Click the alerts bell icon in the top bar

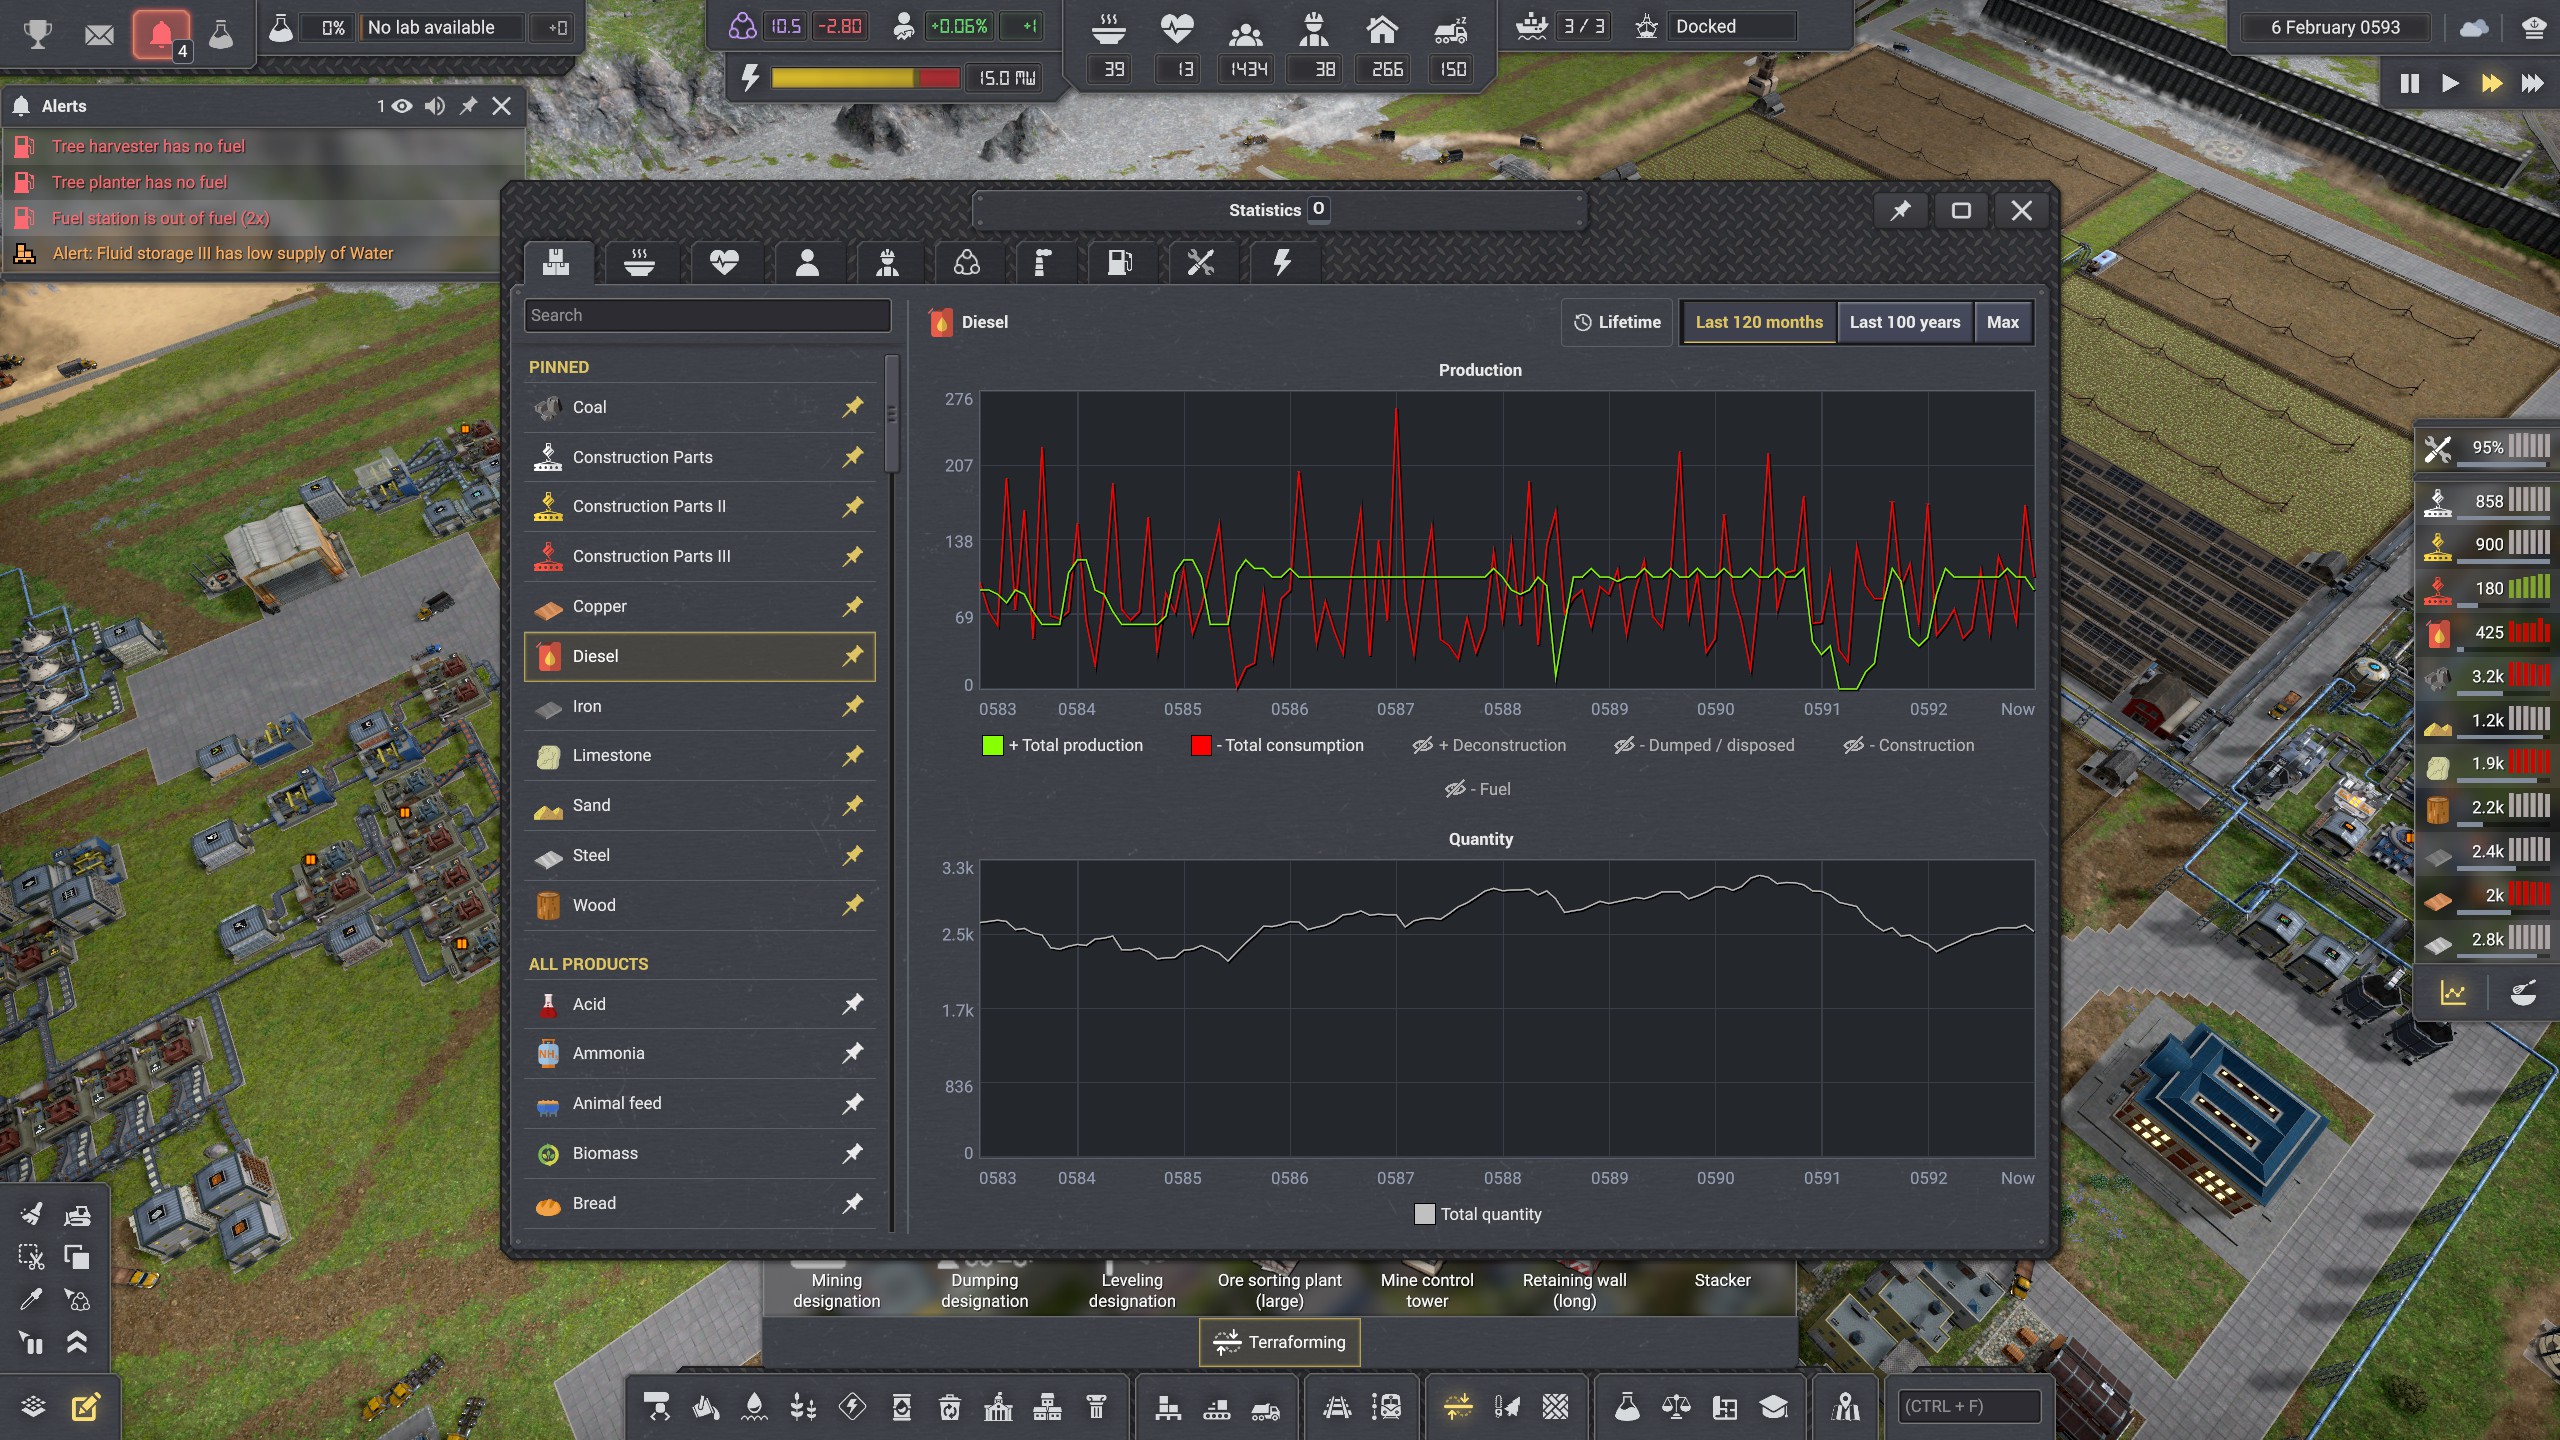coord(161,35)
